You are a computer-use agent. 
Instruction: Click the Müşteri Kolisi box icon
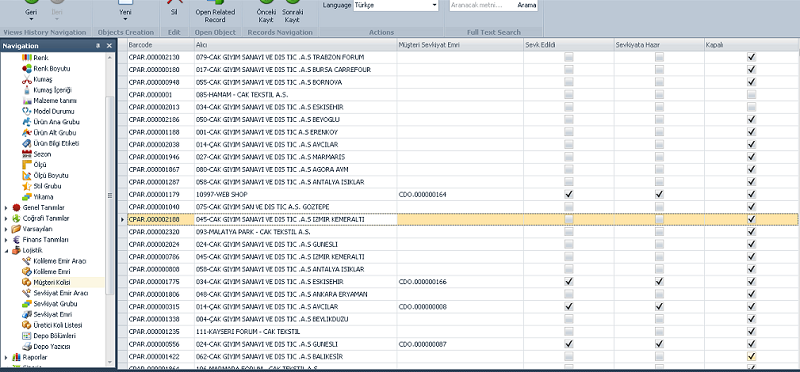pyautogui.click(x=27, y=282)
